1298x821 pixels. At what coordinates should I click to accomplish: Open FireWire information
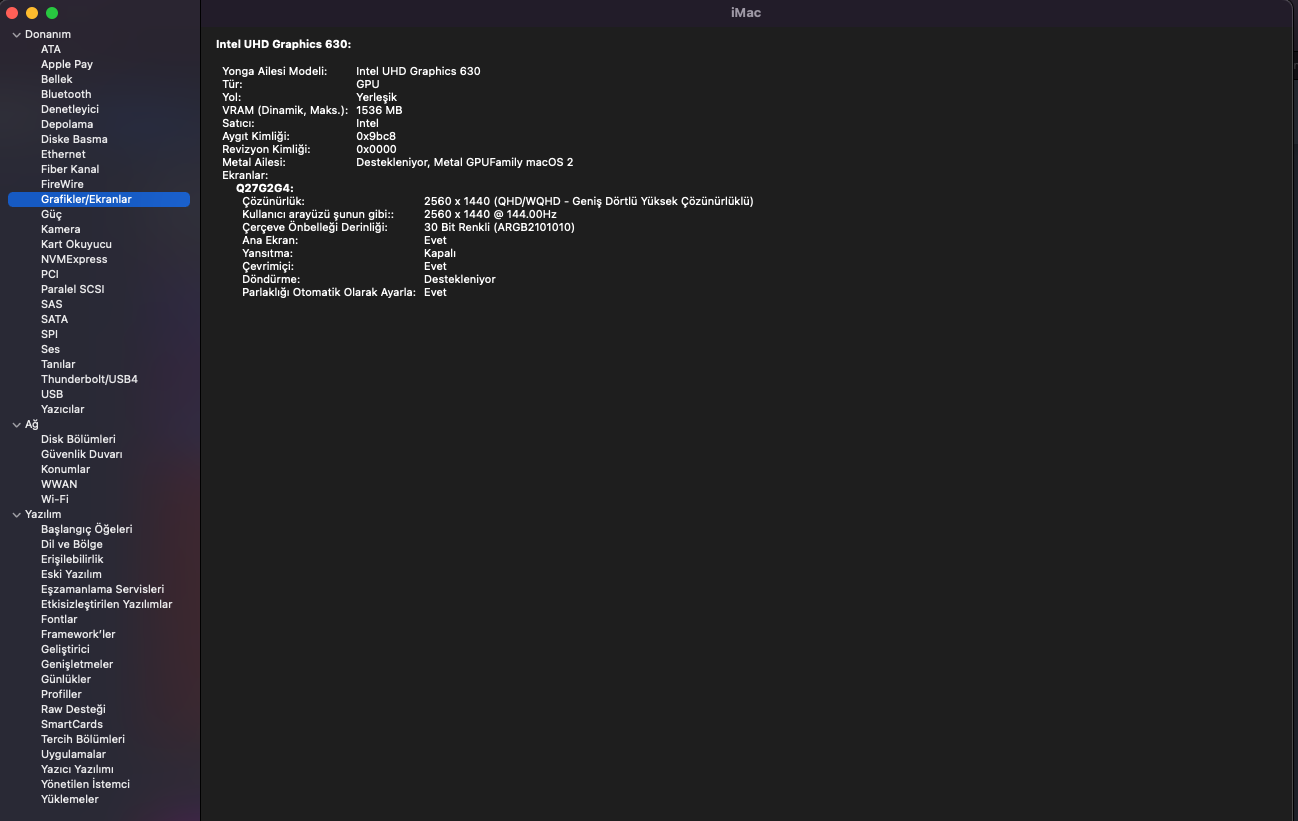click(62, 184)
